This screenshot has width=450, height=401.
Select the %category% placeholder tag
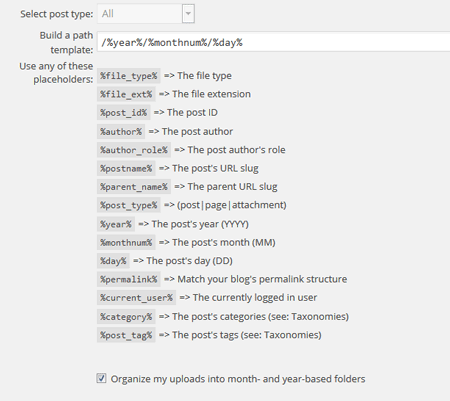(x=126, y=316)
